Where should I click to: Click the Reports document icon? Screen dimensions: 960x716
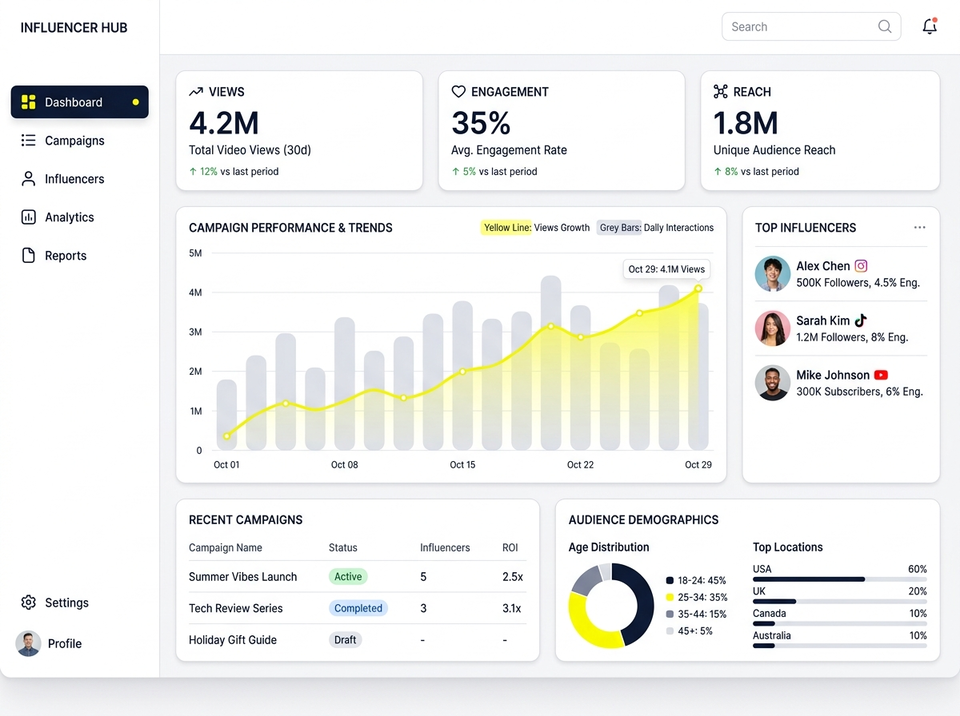coord(28,255)
